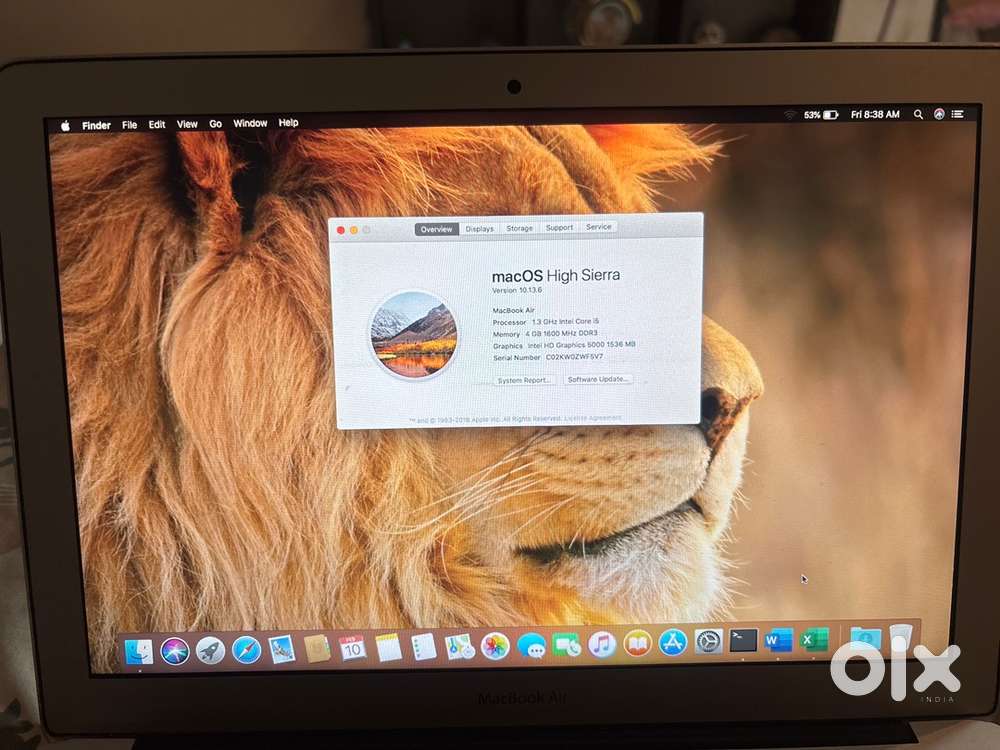Switch to the Support tab
This screenshot has width=1000, height=750.
pos(559,227)
